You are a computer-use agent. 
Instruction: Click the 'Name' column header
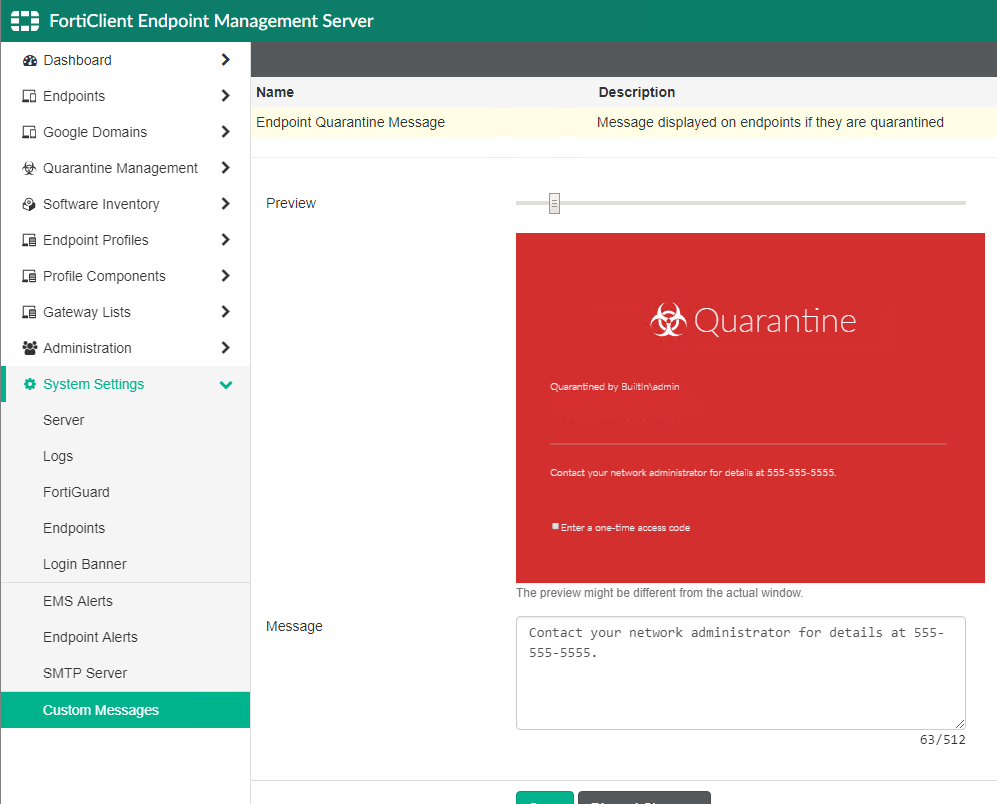pyautogui.click(x=275, y=92)
